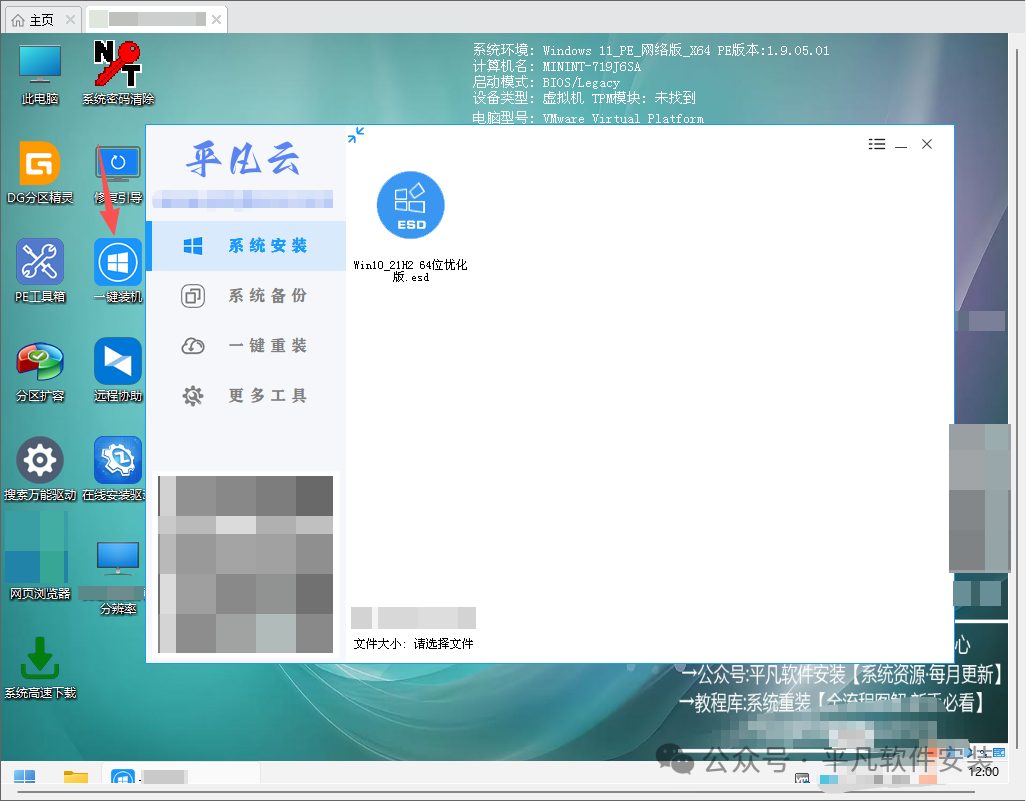Image resolution: width=1026 pixels, height=801 pixels.
Task: Open the 更多工具 sidebar section
Action: coord(249,395)
